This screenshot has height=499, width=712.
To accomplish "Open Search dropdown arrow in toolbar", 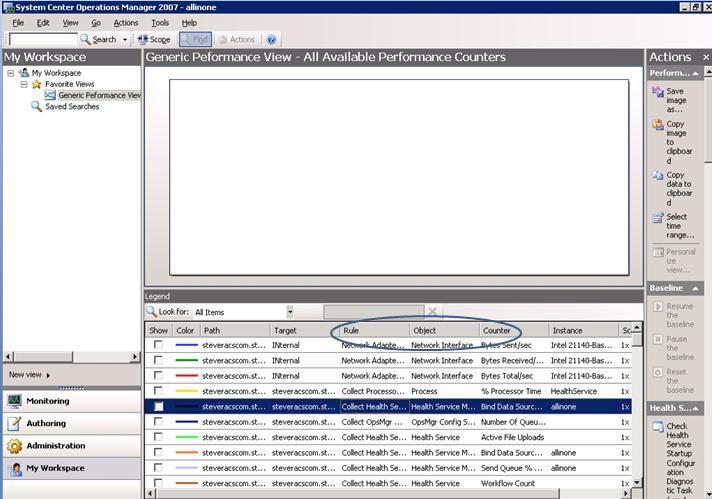I will coord(125,40).
